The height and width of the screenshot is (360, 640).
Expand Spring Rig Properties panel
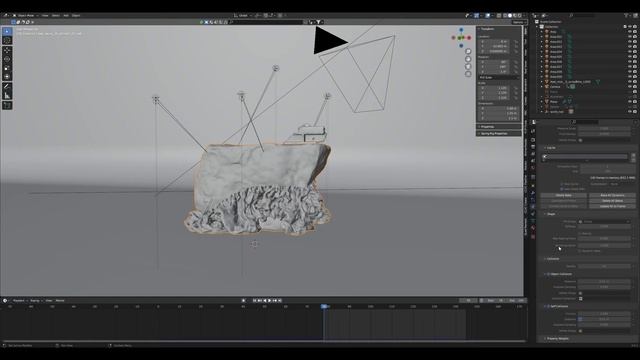tap(494, 133)
